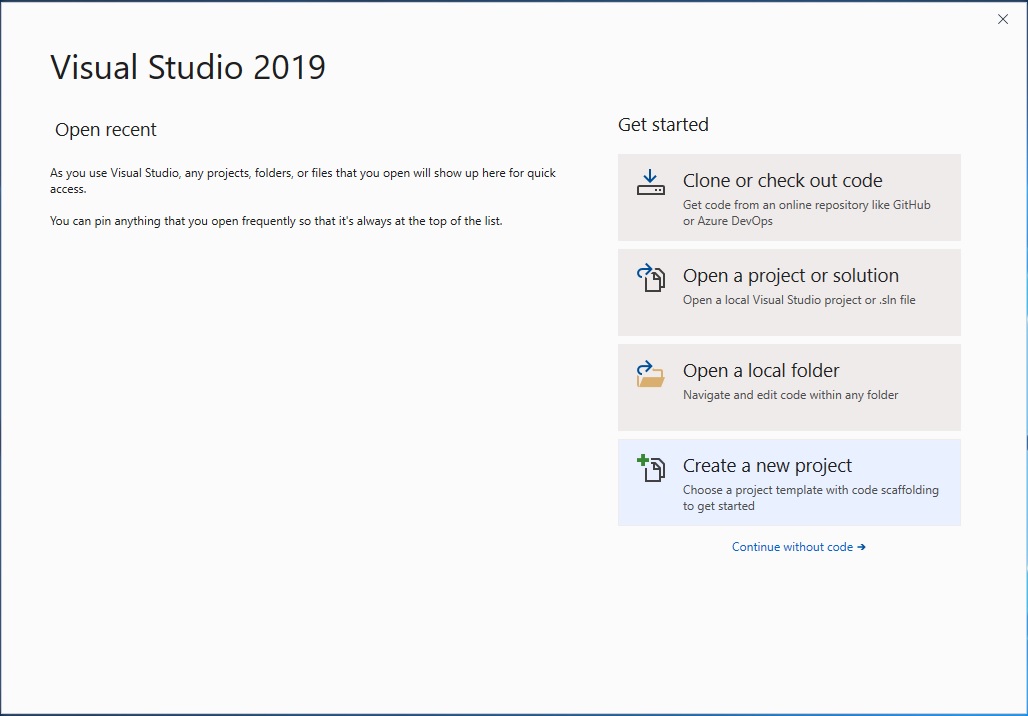Click the 'Visual Studio 2019' heading
The image size is (1028, 716).
188,67
